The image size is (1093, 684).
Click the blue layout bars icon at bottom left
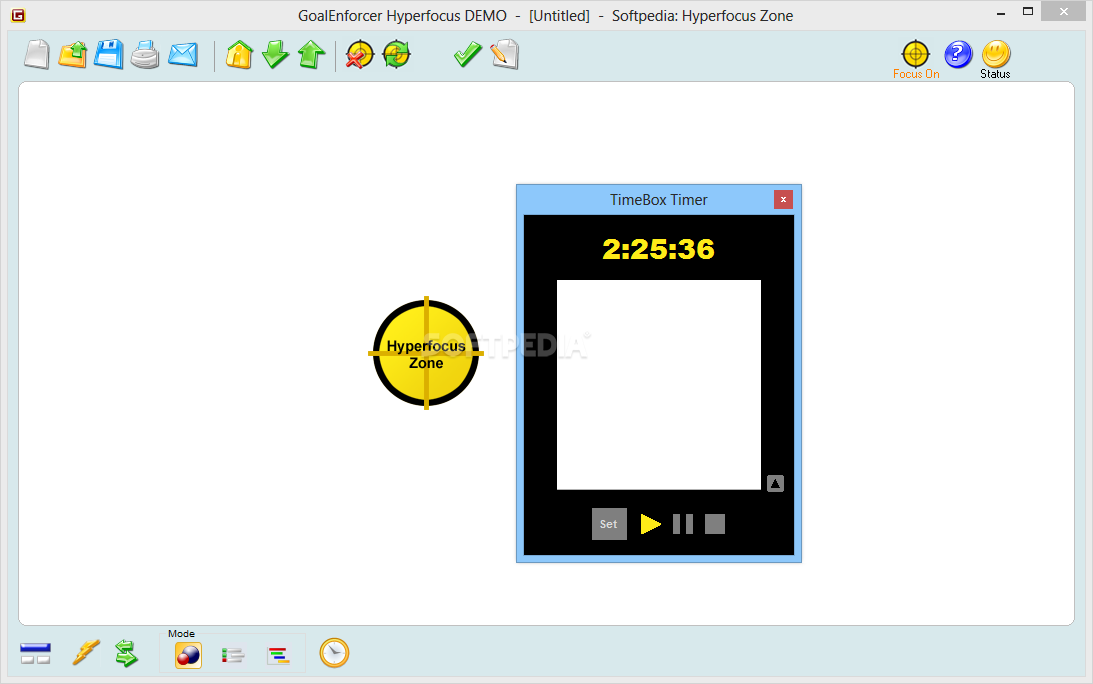(x=35, y=653)
